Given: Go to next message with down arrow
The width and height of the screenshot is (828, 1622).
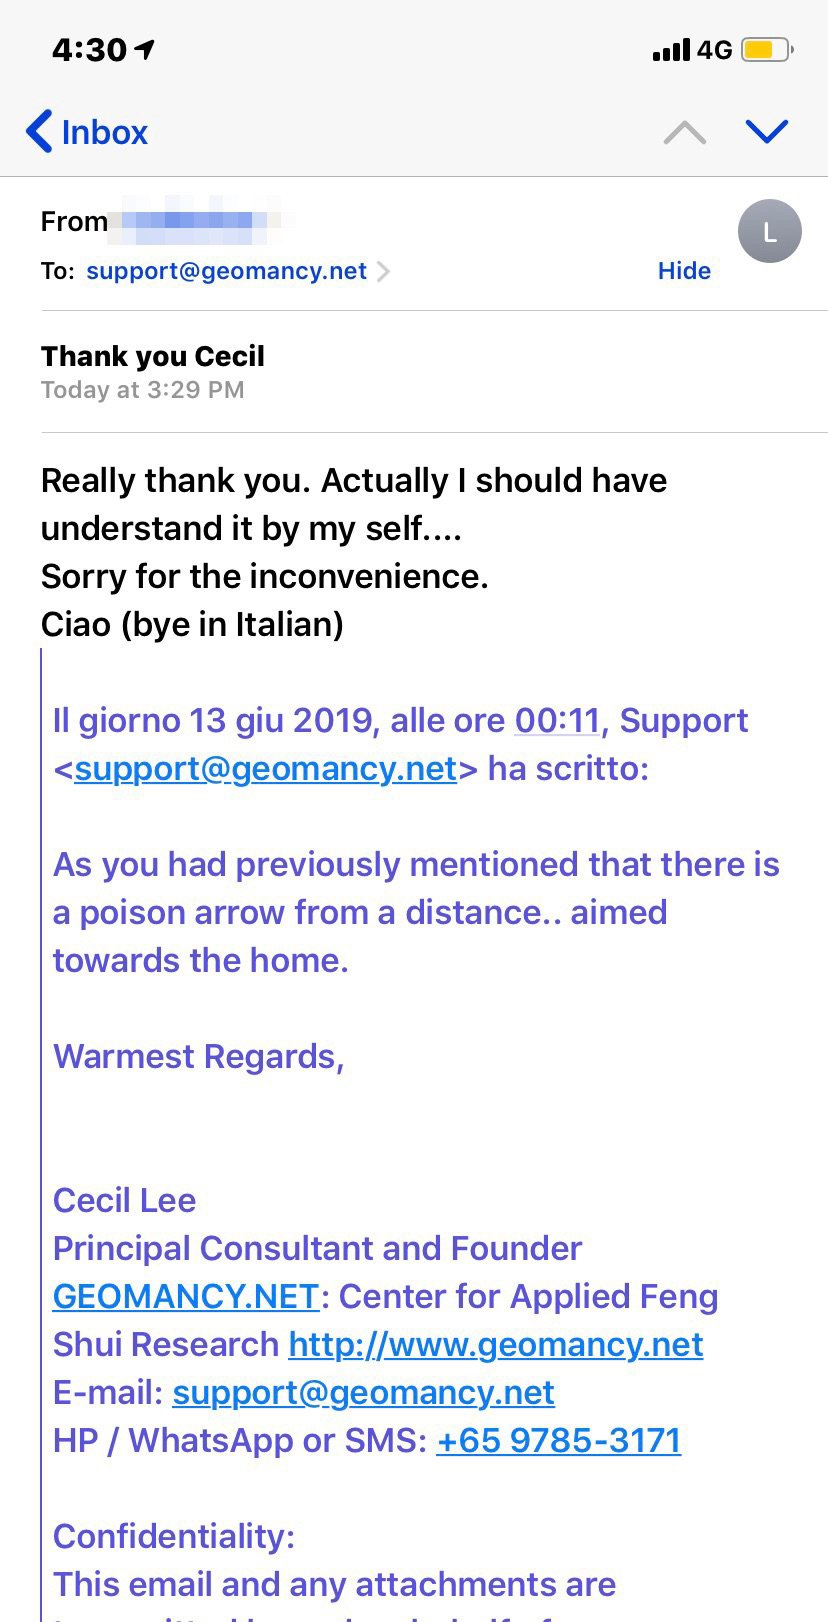Looking at the screenshot, I should [x=767, y=132].
